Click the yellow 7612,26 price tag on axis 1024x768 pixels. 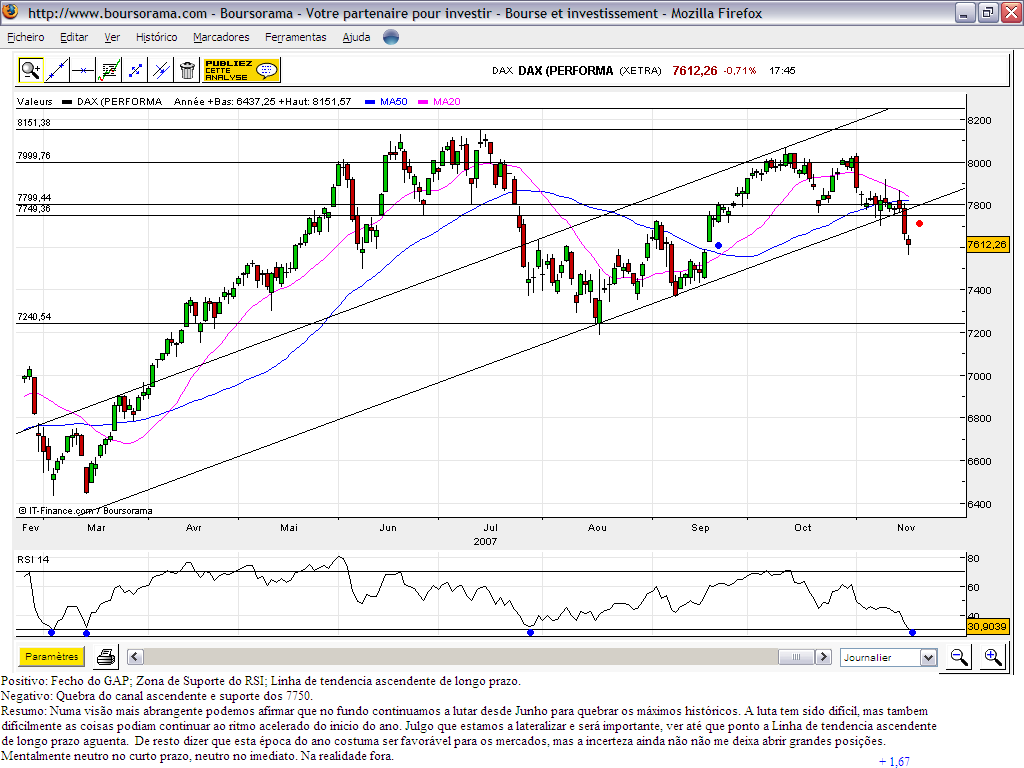tap(987, 244)
